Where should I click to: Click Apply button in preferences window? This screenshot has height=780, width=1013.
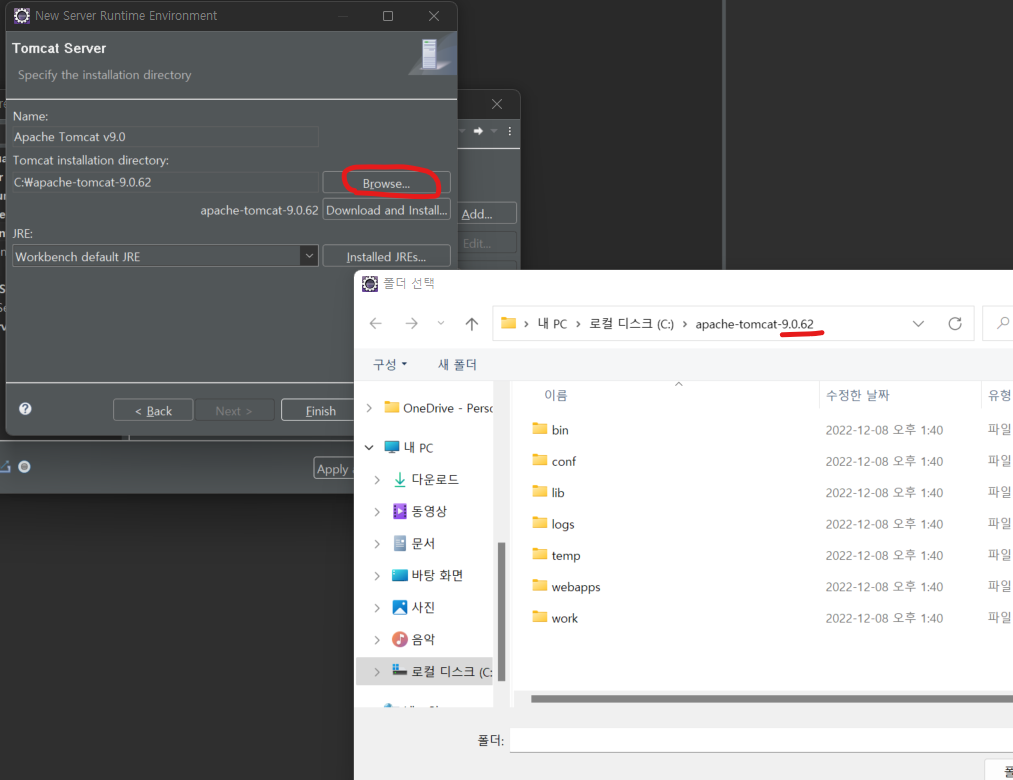pyautogui.click(x=333, y=469)
